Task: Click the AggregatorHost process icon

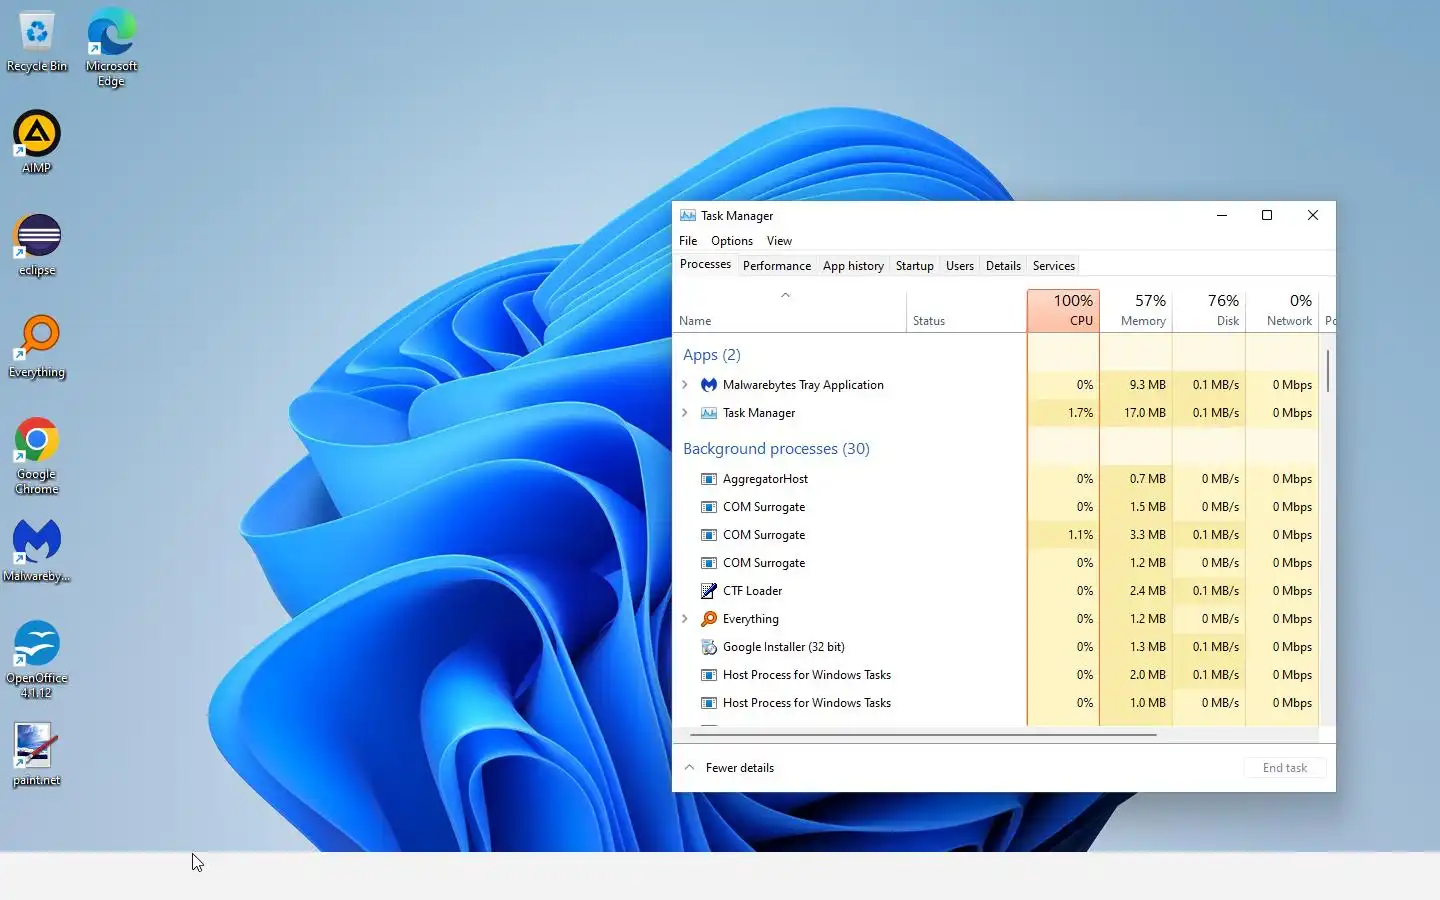Action: [x=709, y=479]
